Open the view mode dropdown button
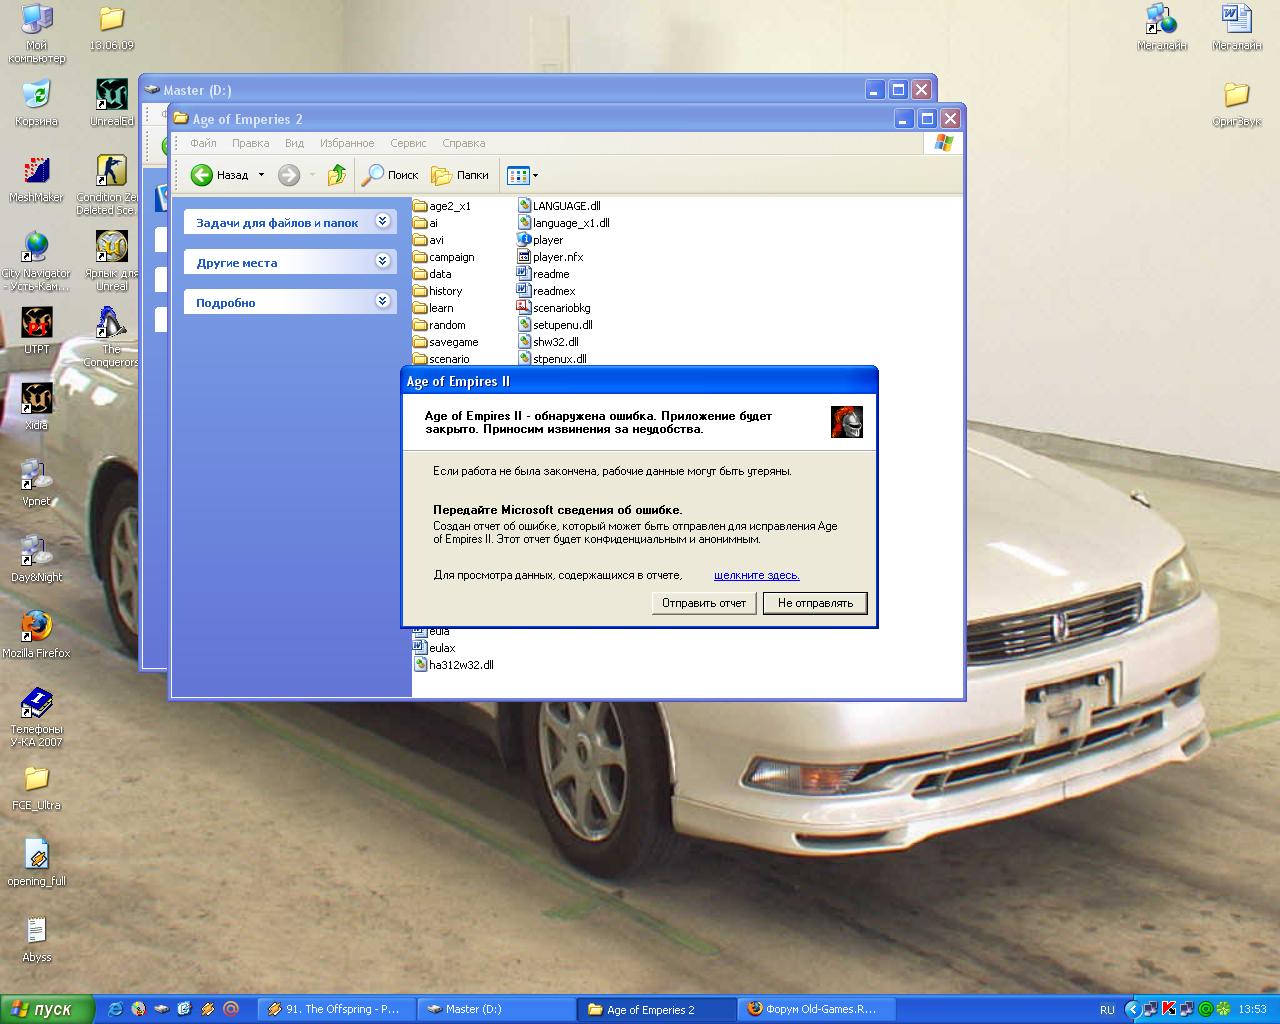Viewport: 1280px width, 1024px height. [522, 175]
